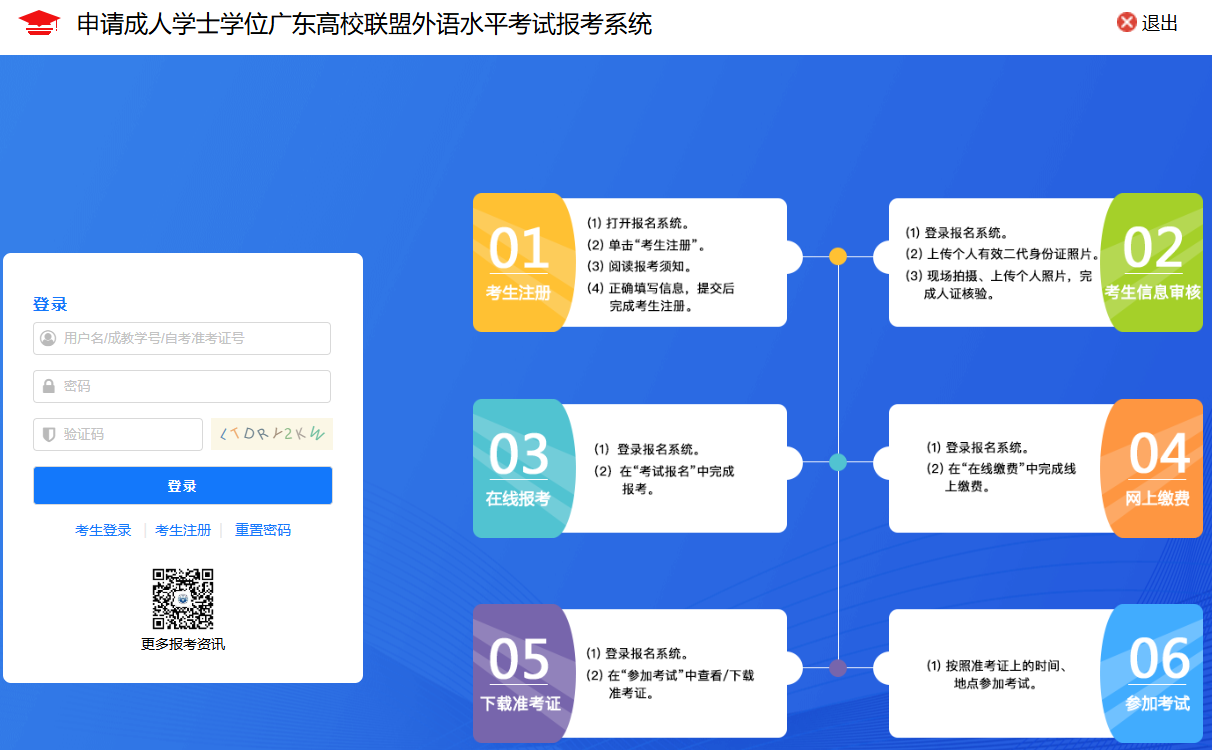Click the yellow timeline dot near step 01
Image resolution: width=1212 pixels, height=750 pixels.
pyautogui.click(x=838, y=256)
